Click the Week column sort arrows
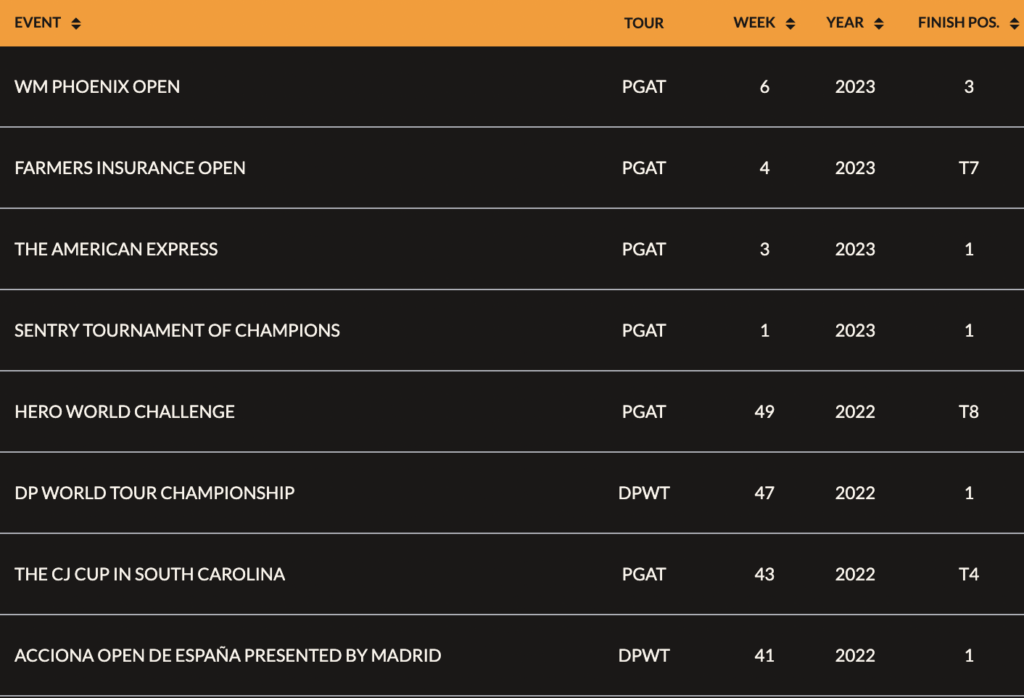 click(x=790, y=24)
